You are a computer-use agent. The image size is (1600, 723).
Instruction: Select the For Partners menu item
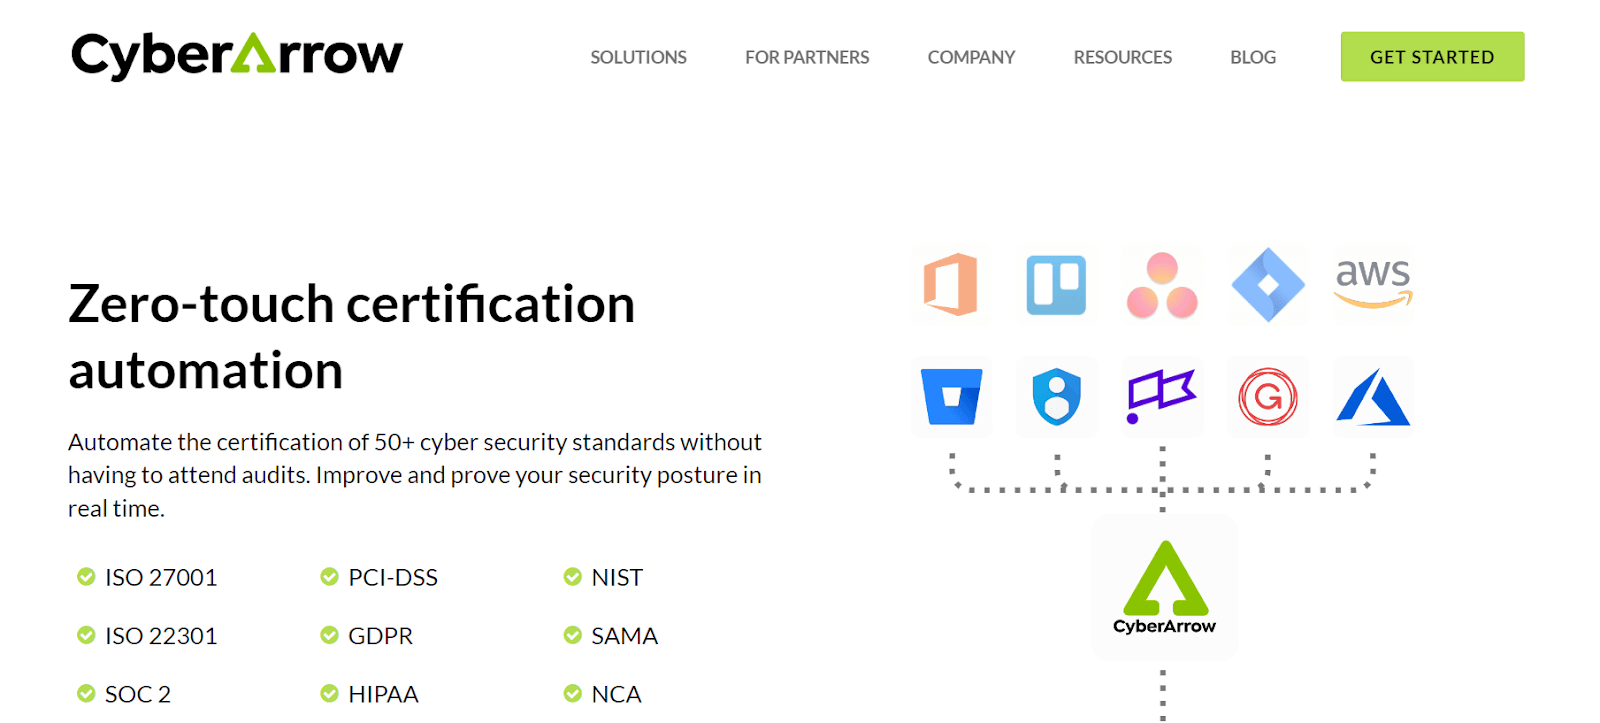[806, 57]
